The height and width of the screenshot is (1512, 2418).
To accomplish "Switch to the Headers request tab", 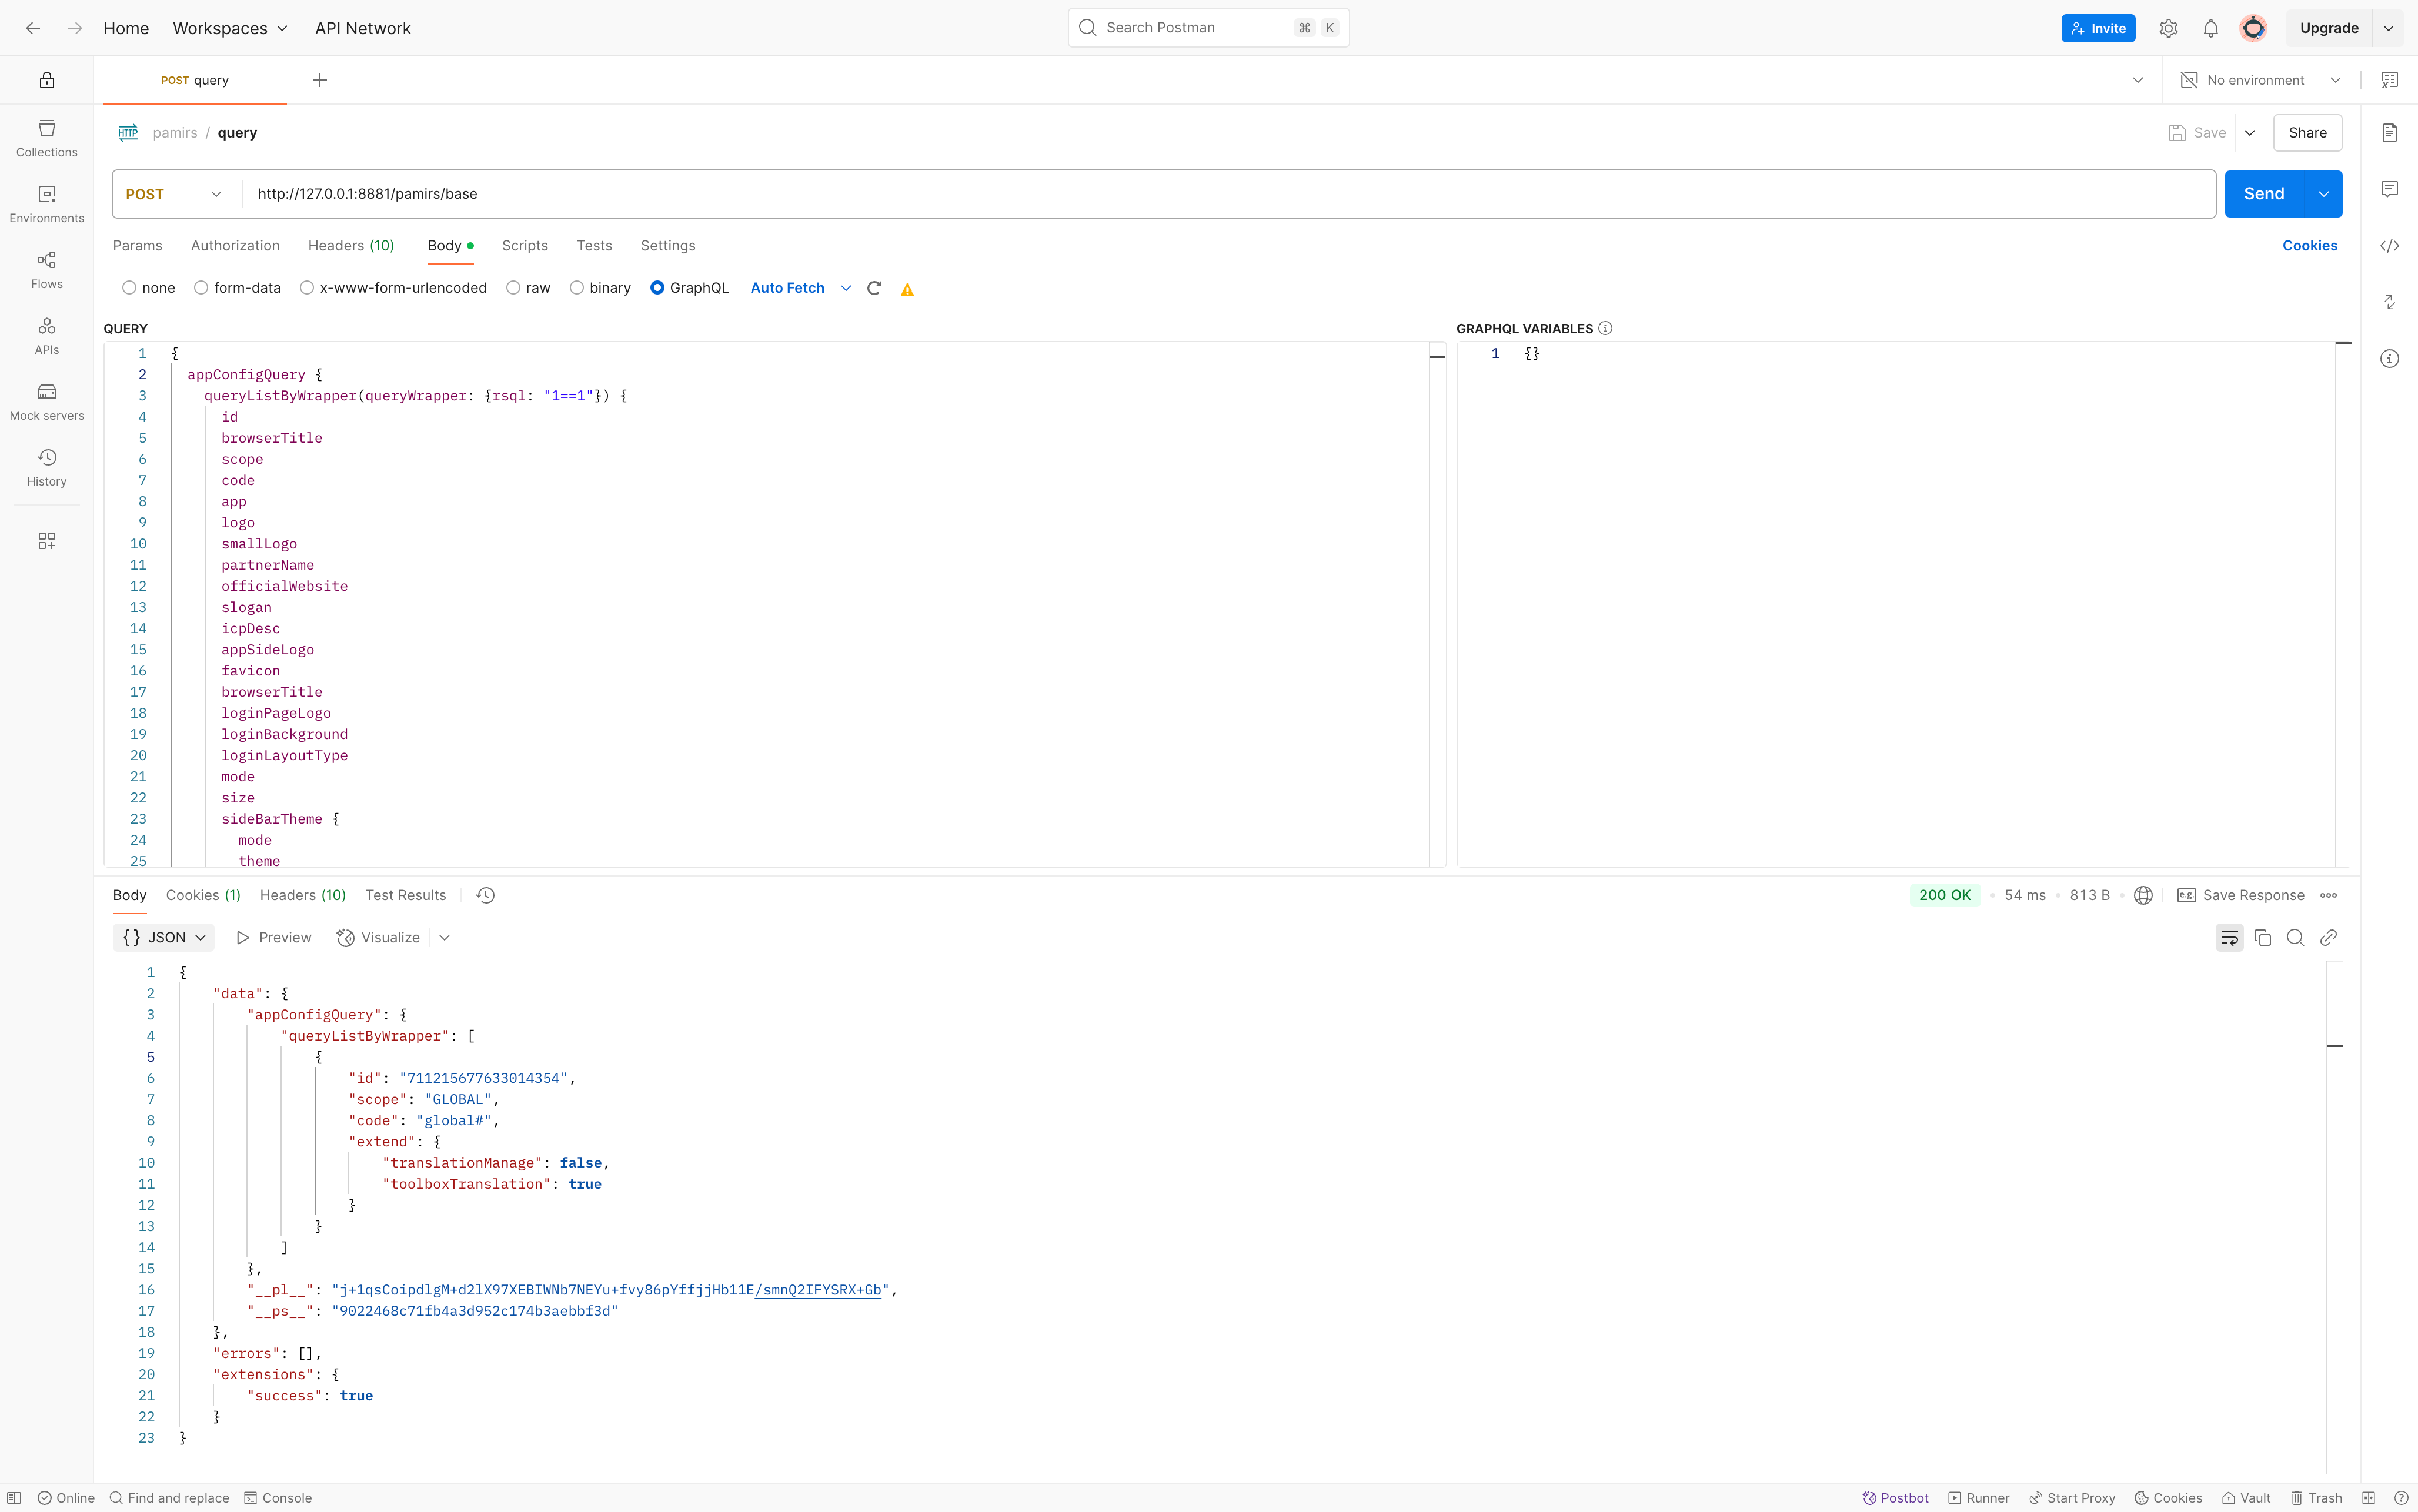I will coord(351,246).
